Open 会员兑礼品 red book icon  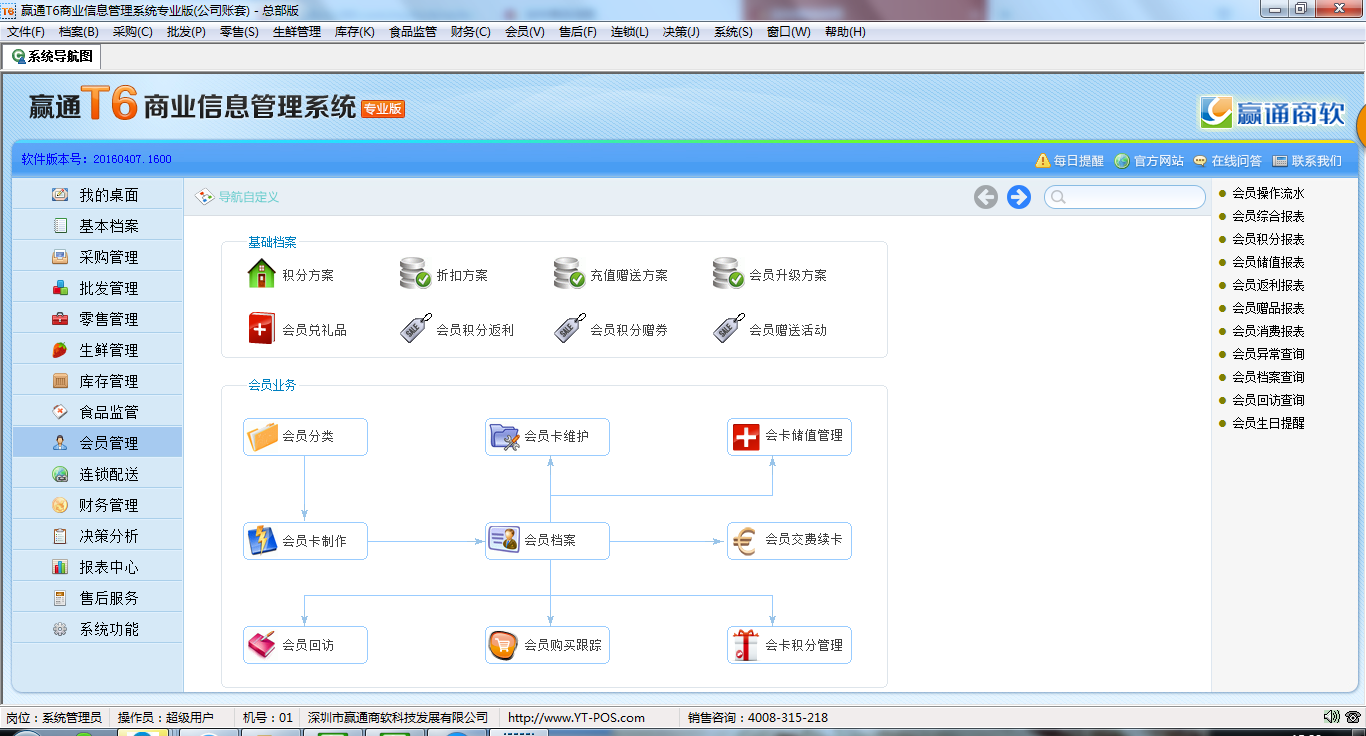coord(261,329)
